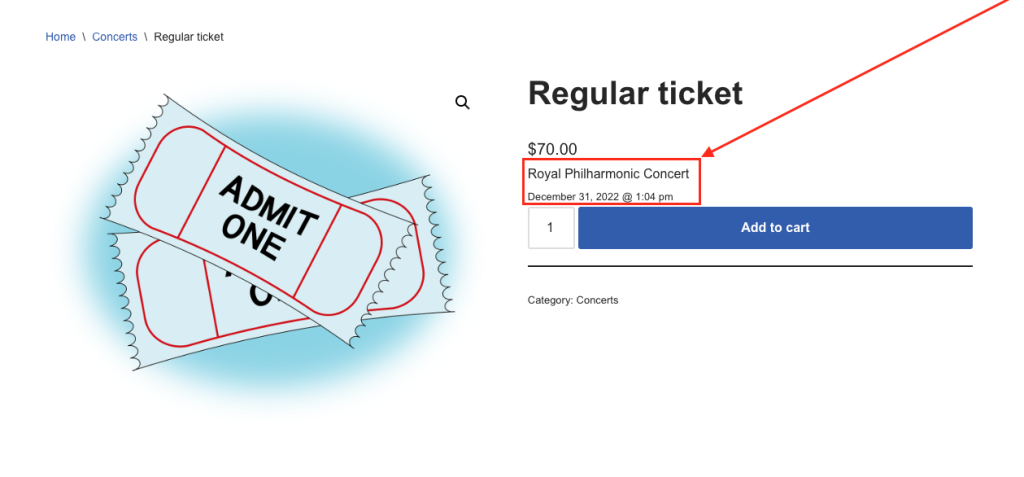Image resolution: width=1024 pixels, height=477 pixels.
Task: Click the magnifier zoom icon on product image
Action: [x=462, y=102]
